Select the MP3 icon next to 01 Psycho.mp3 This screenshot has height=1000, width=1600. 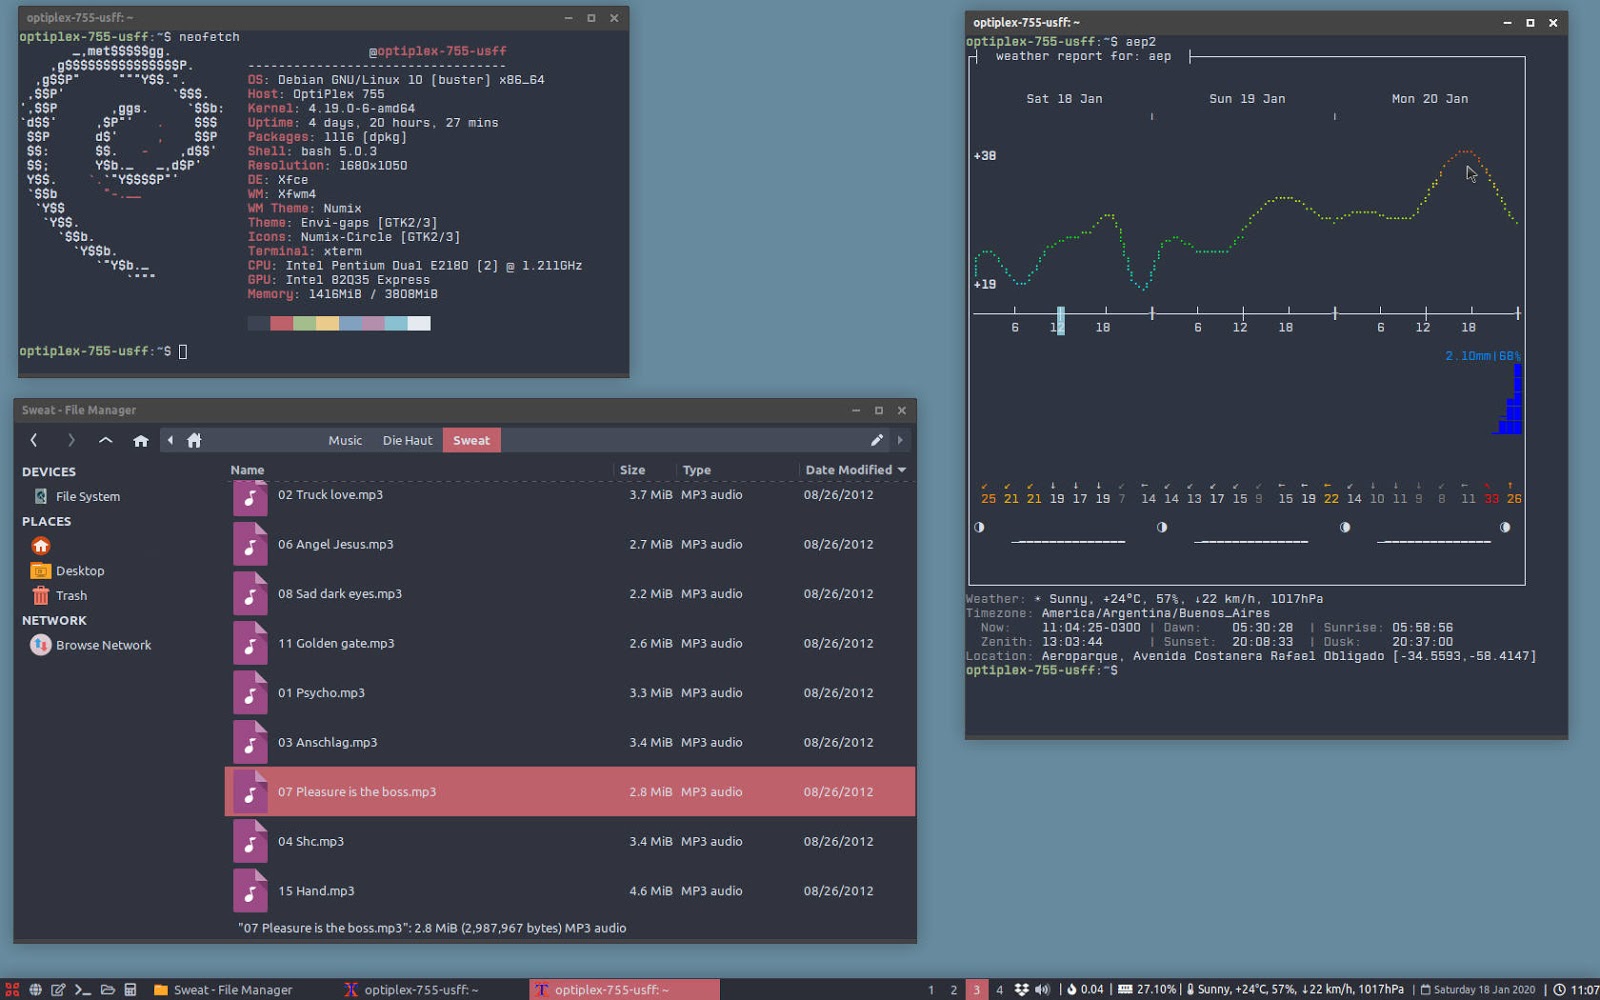tap(250, 692)
